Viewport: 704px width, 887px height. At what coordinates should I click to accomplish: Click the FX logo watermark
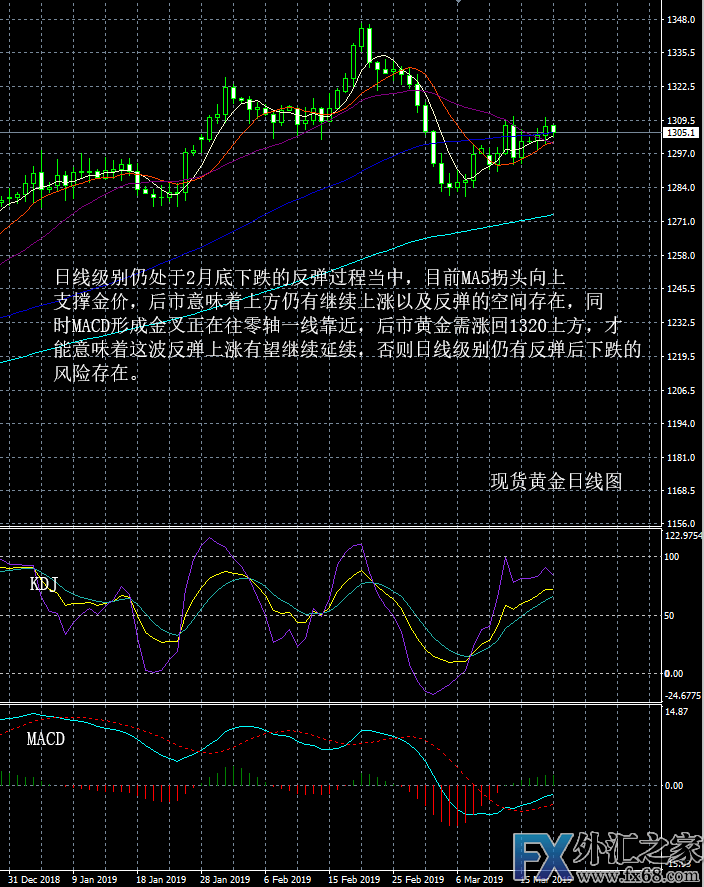point(547,855)
